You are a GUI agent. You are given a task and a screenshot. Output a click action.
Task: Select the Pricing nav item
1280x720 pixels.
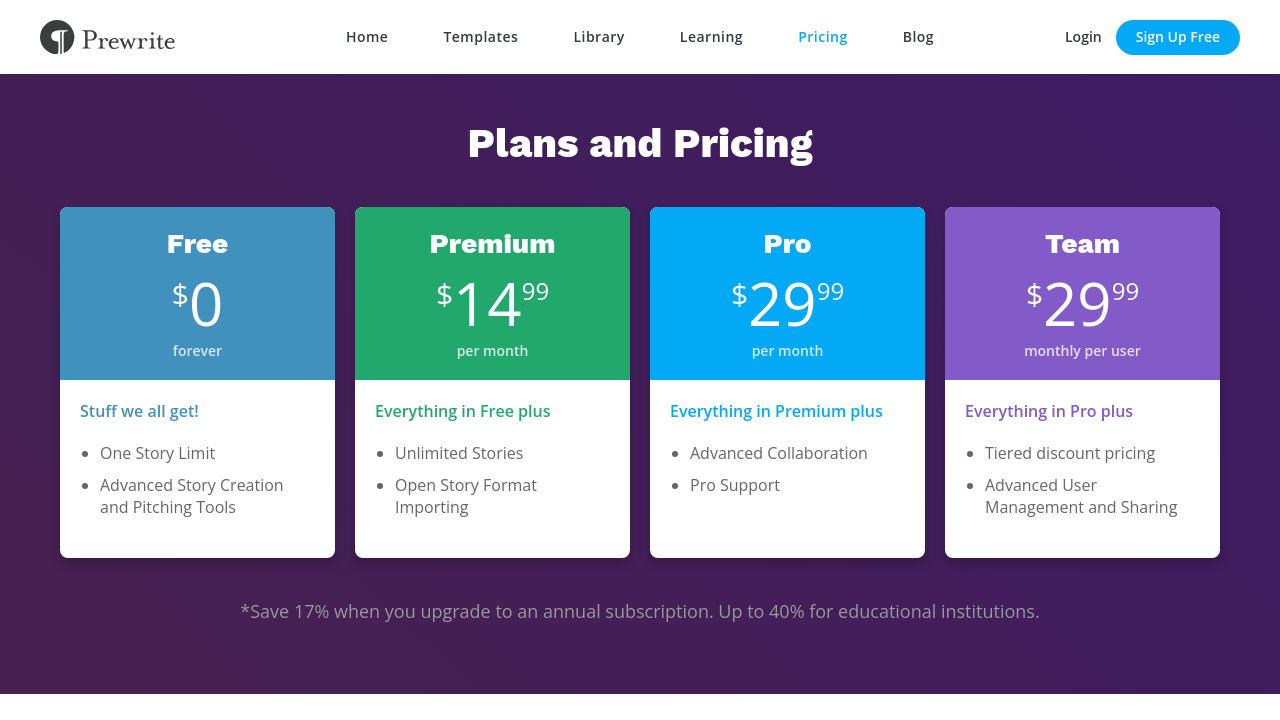823,37
